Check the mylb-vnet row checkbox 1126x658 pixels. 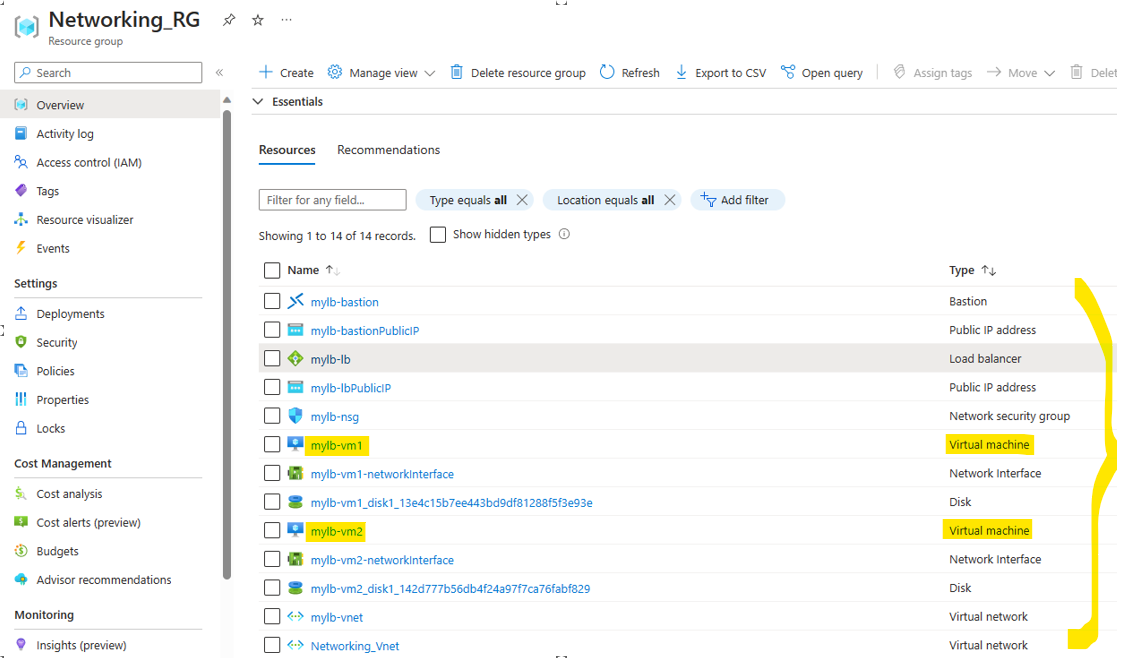(271, 617)
